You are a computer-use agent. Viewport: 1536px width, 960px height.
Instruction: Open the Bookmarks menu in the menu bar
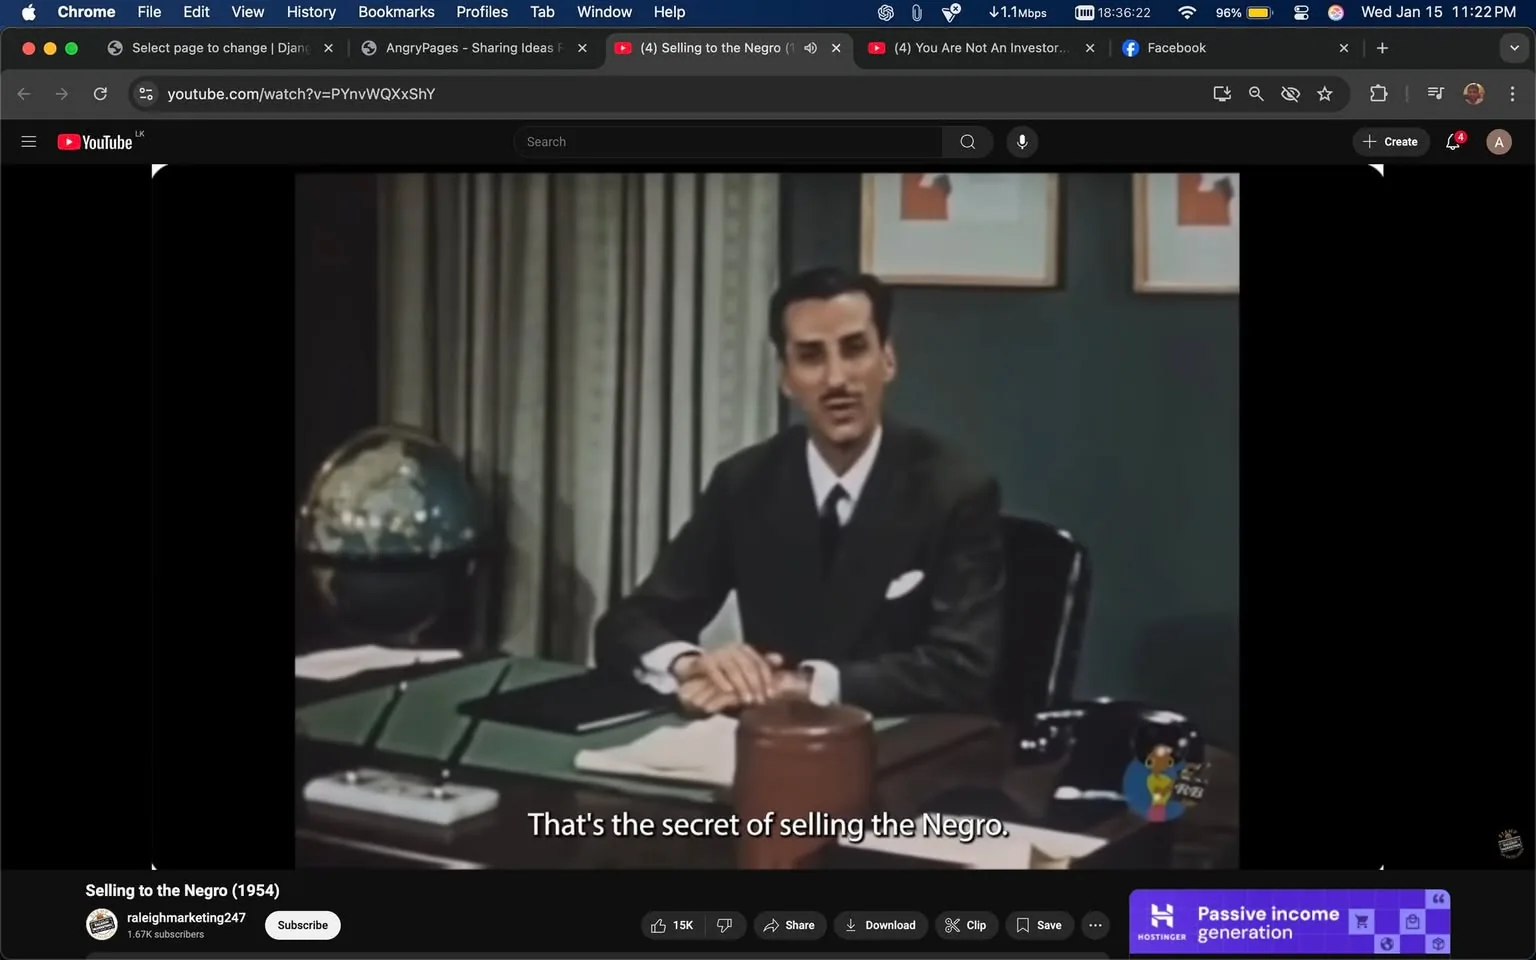396,12
